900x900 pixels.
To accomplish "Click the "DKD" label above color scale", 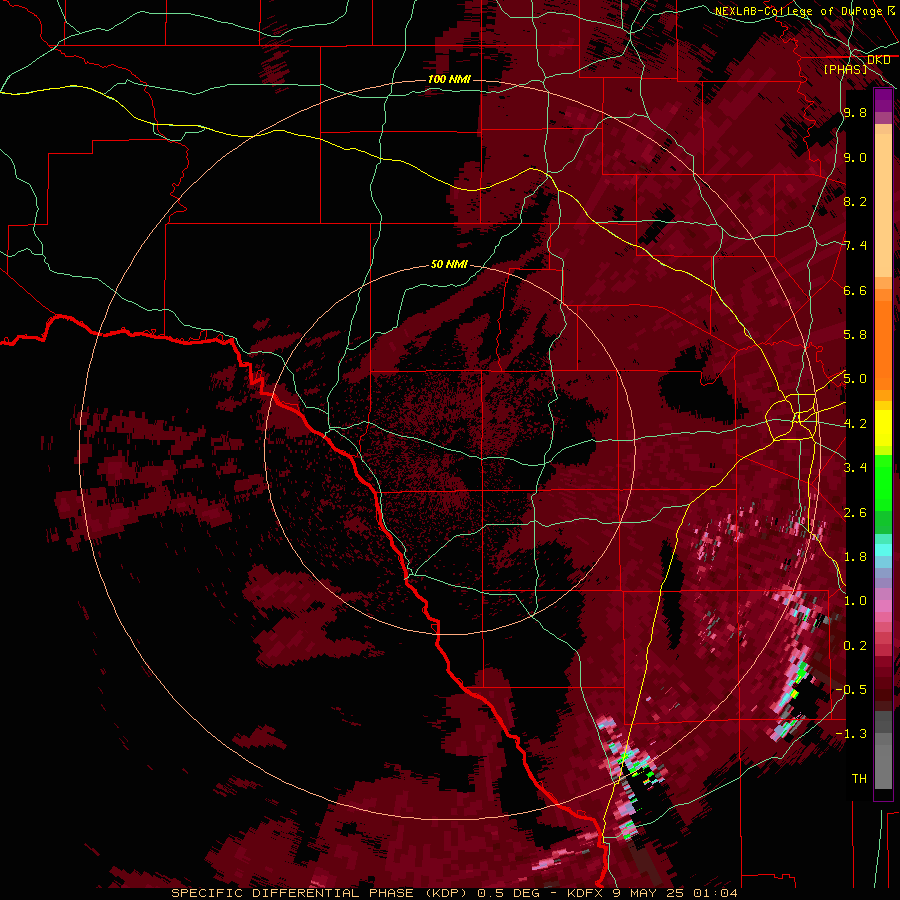I will point(878,60).
